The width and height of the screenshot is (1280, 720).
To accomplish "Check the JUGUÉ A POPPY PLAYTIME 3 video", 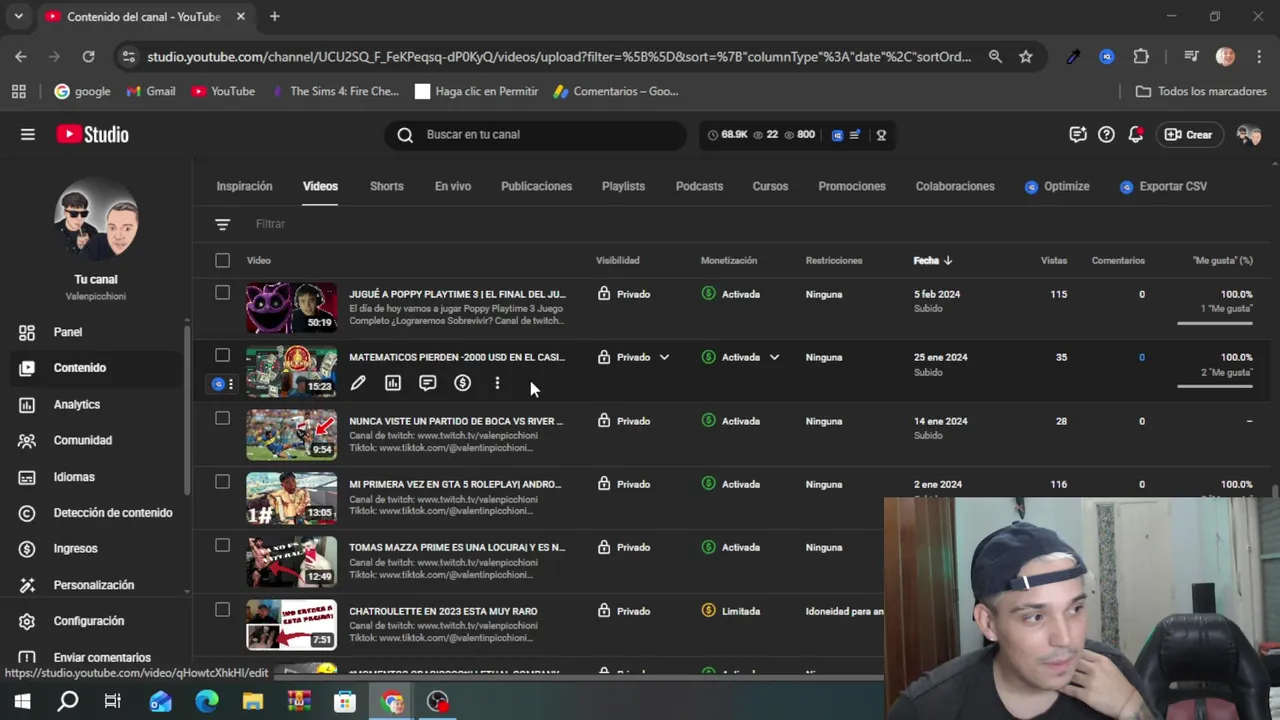I will tap(222, 293).
